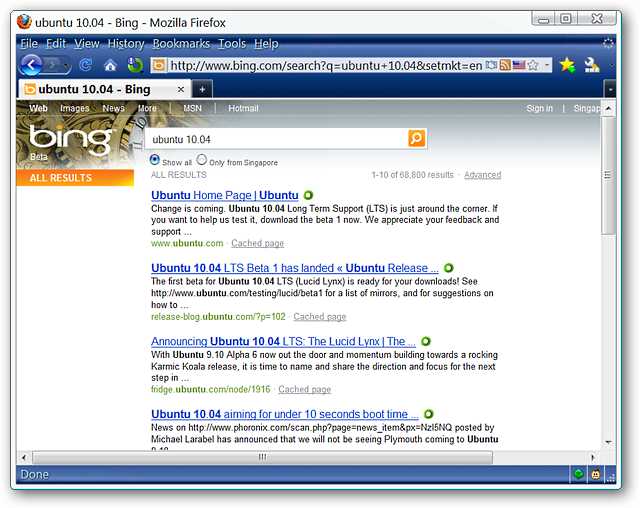
Task: Click the Bing logo
Action: (70, 140)
